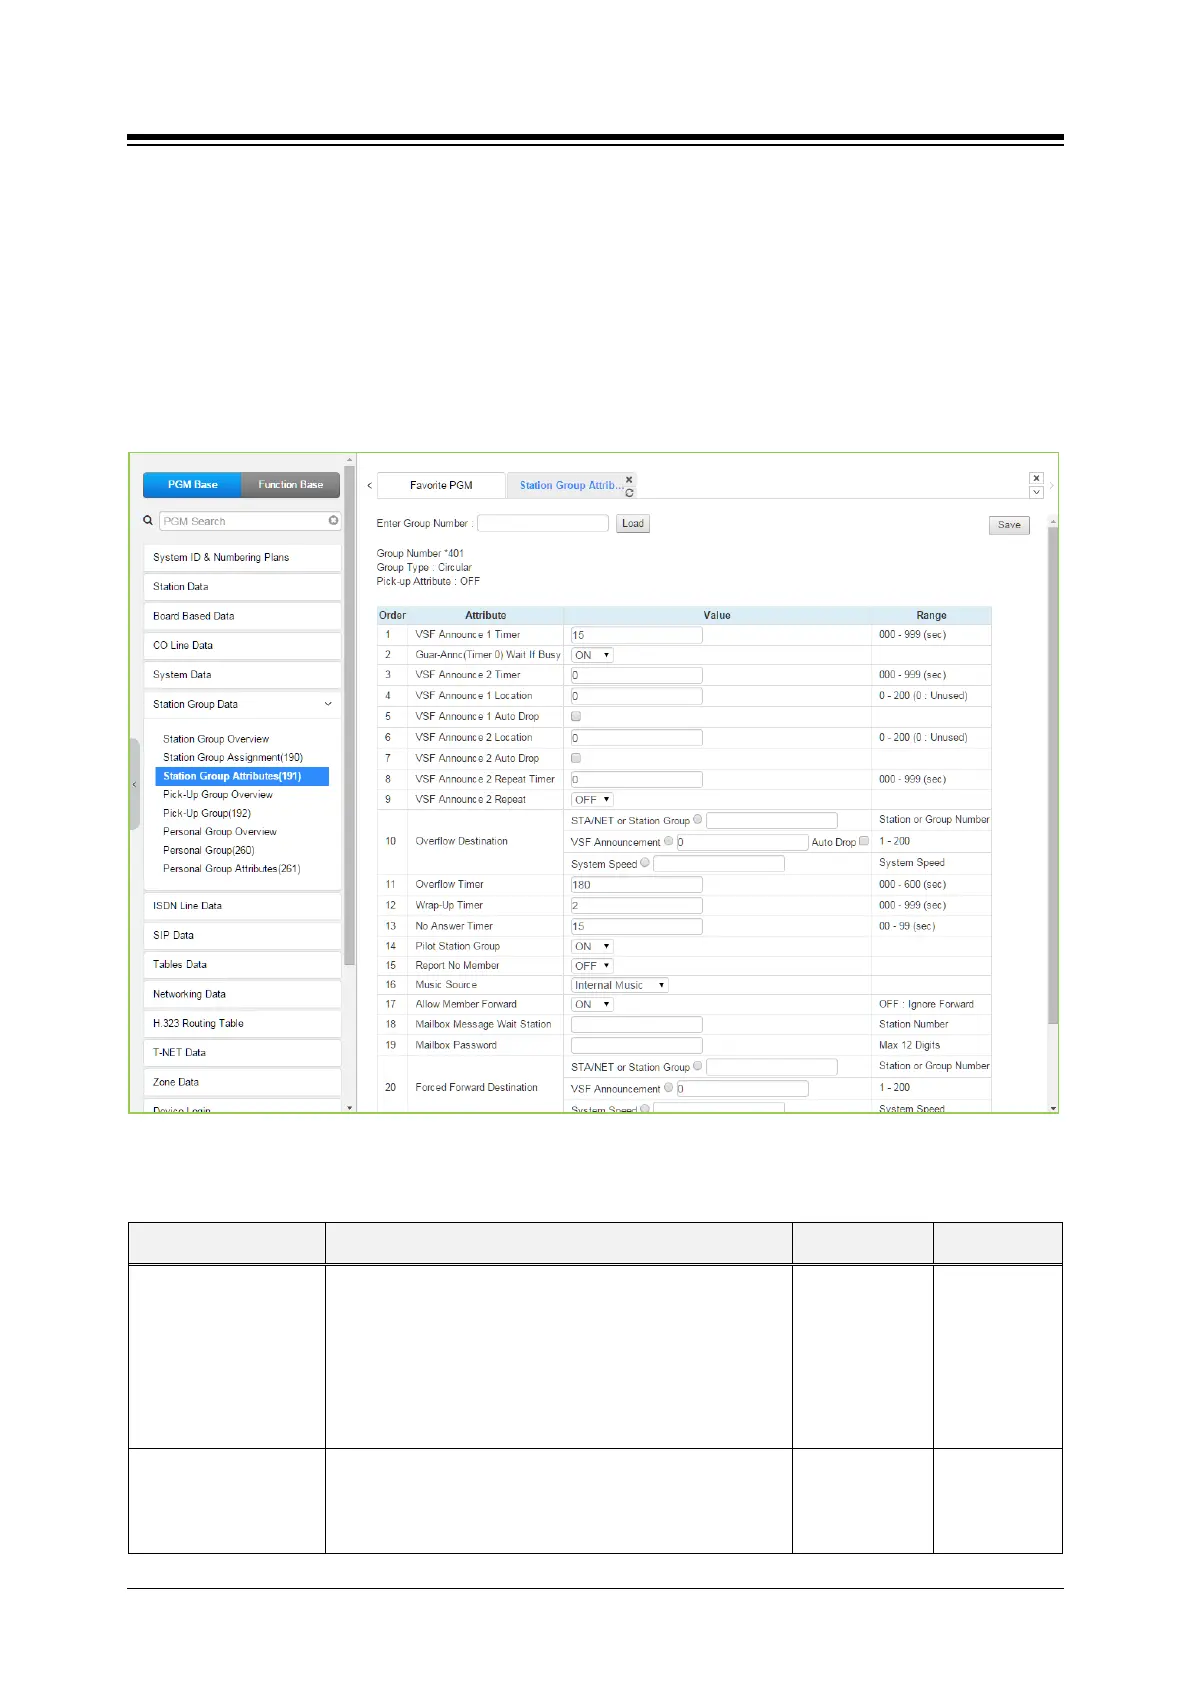
Task: Click the PGM Search magnifier icon
Action: click(148, 521)
